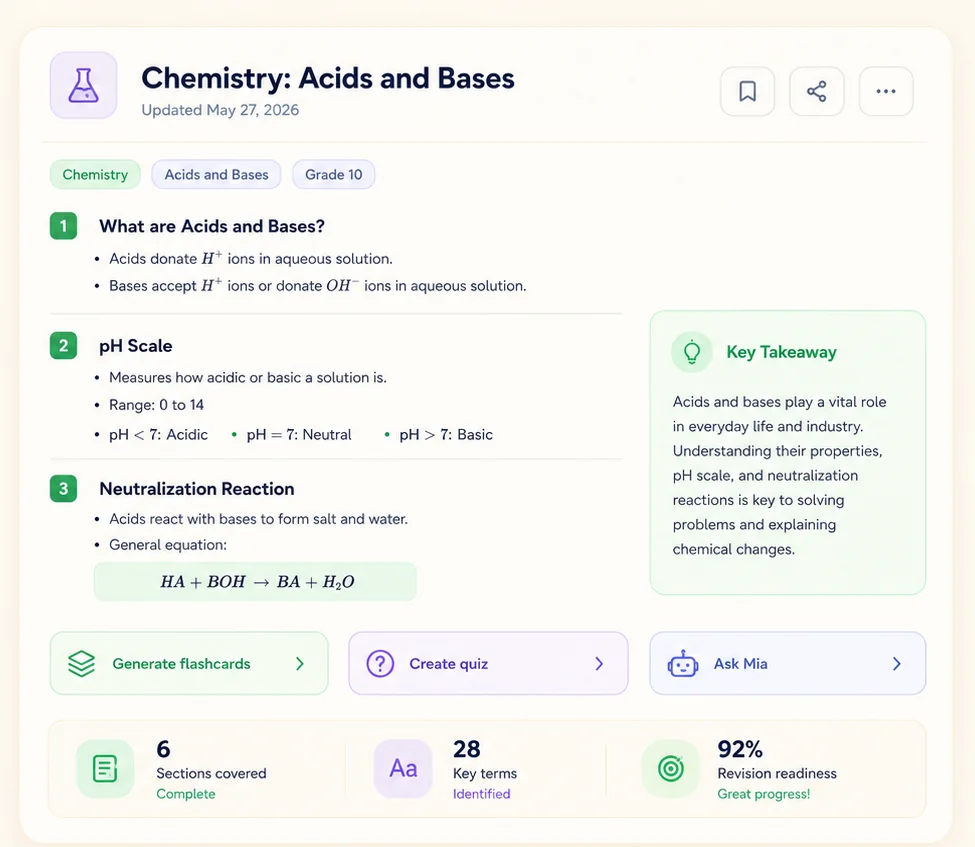Click the Aa key terms icon
Image resolution: width=975 pixels, height=847 pixels.
coord(403,769)
